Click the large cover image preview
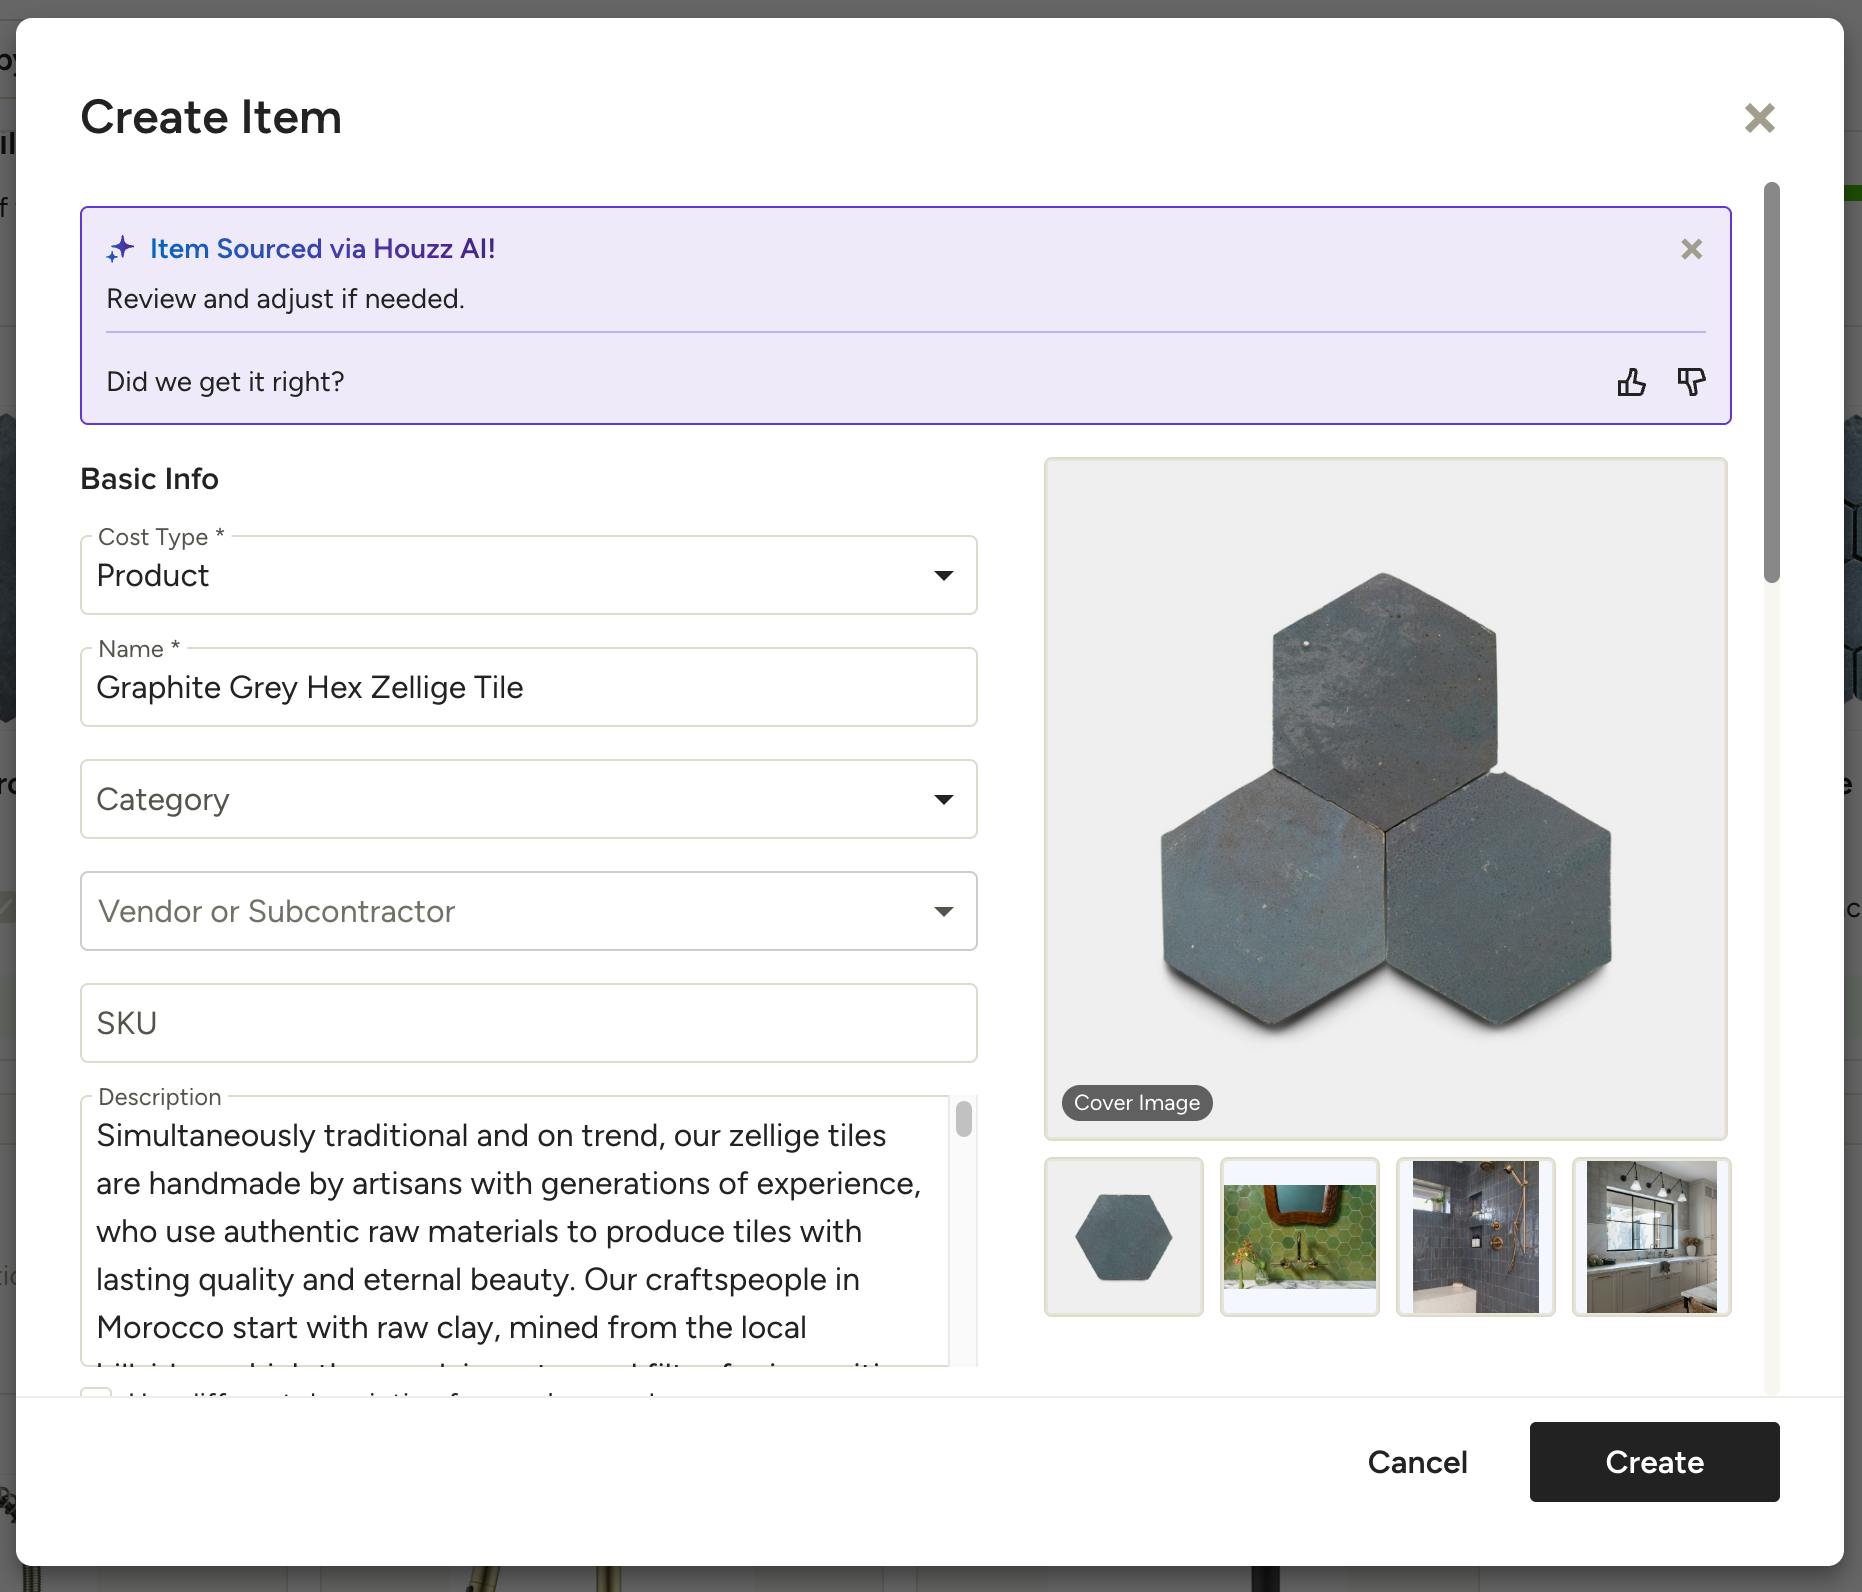Image resolution: width=1862 pixels, height=1592 pixels. pos(1386,799)
